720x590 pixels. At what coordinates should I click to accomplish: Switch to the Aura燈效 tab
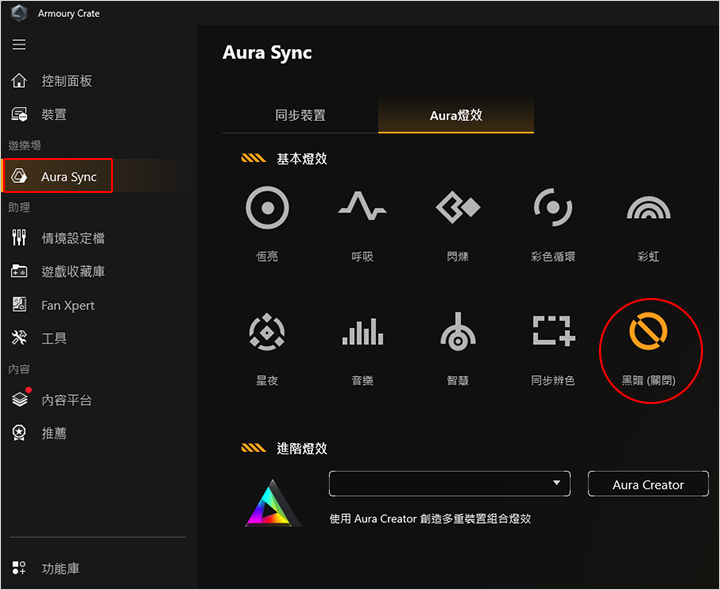tap(456, 115)
